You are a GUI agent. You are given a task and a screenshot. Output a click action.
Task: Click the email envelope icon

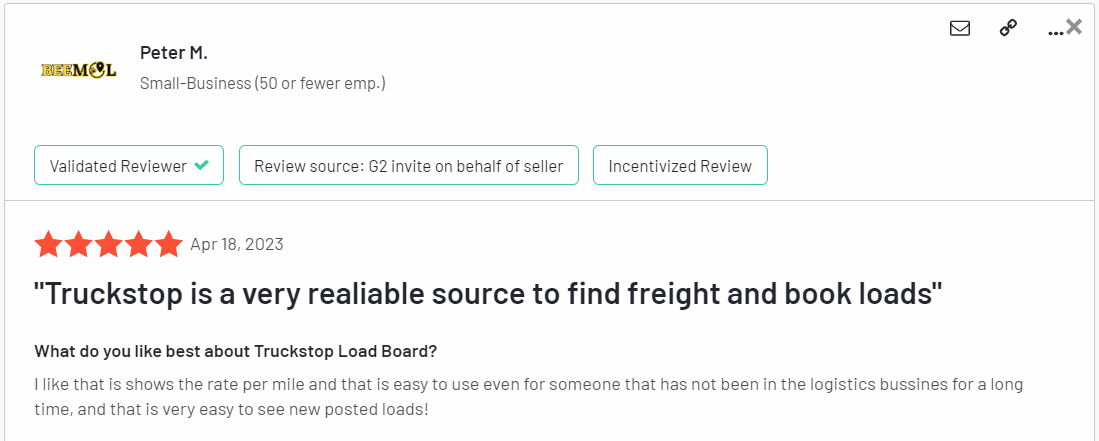point(960,29)
